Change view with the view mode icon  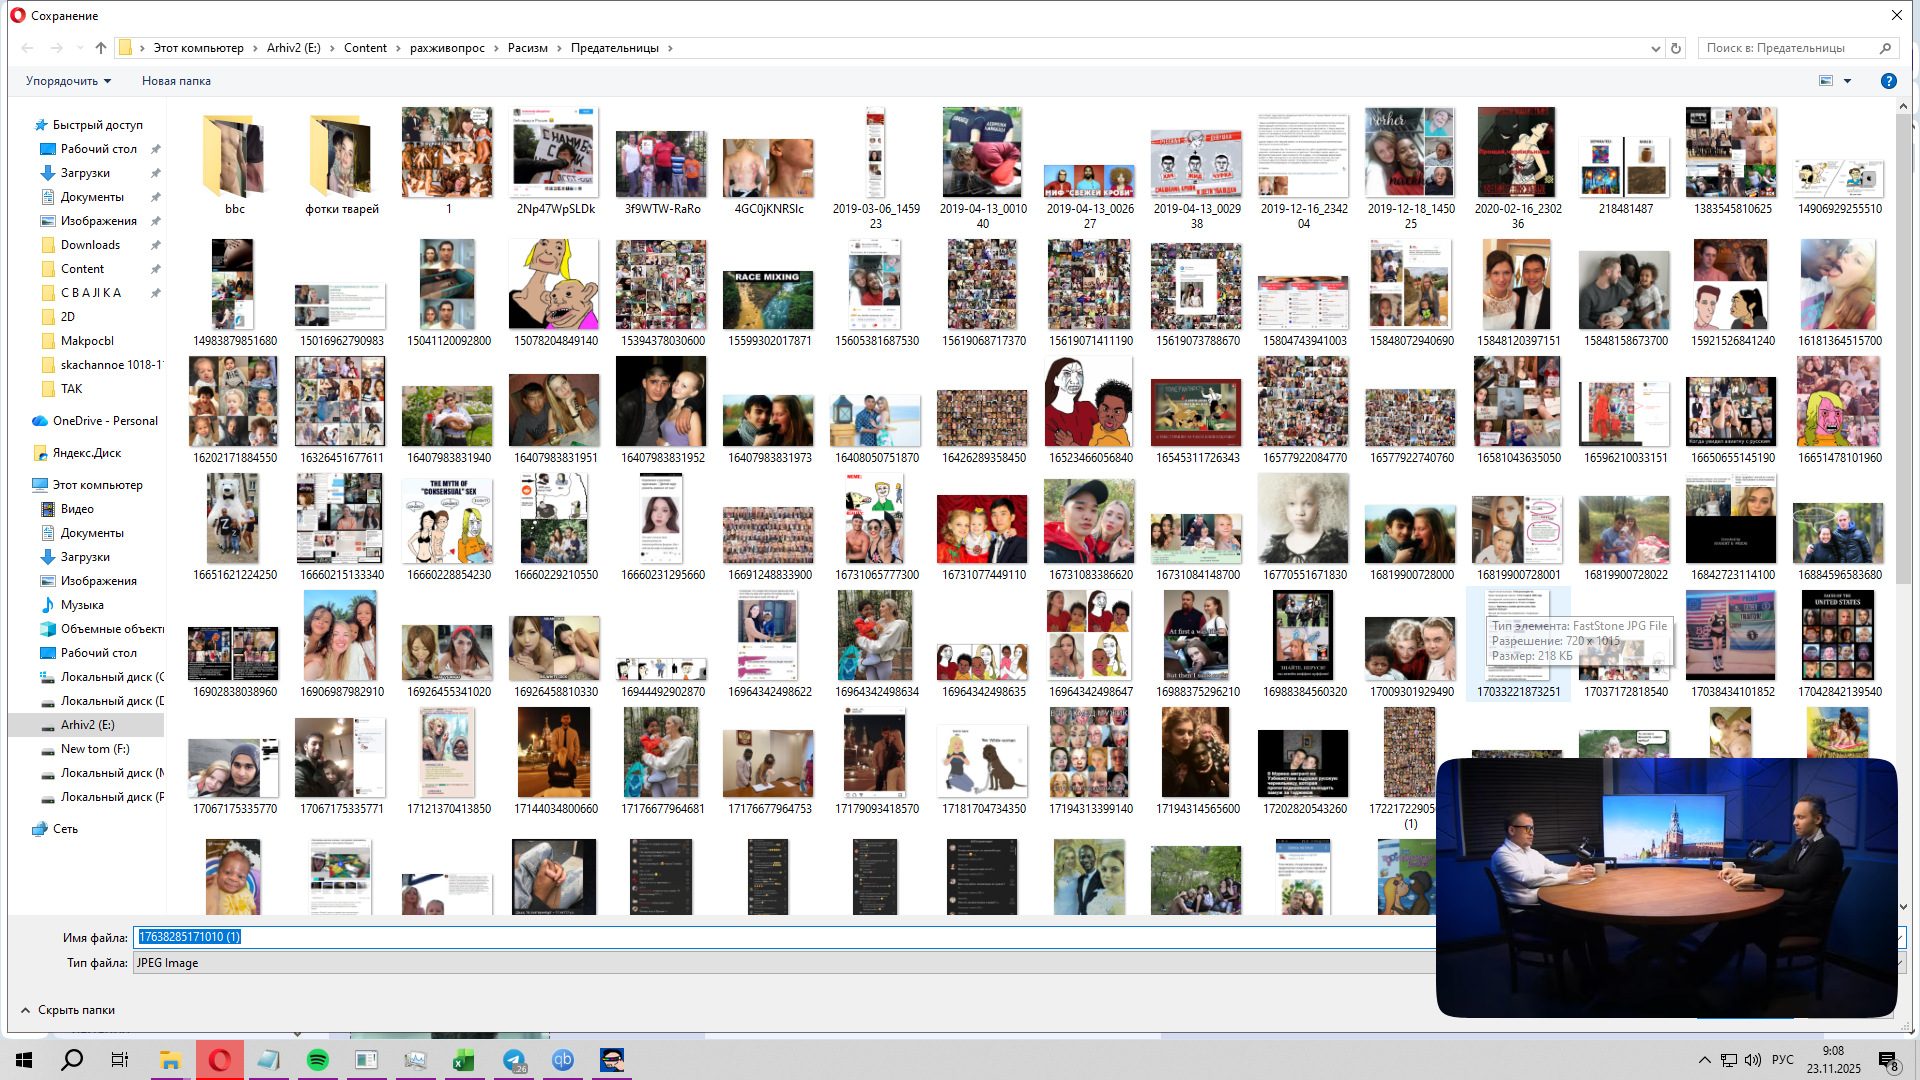pyautogui.click(x=1826, y=81)
